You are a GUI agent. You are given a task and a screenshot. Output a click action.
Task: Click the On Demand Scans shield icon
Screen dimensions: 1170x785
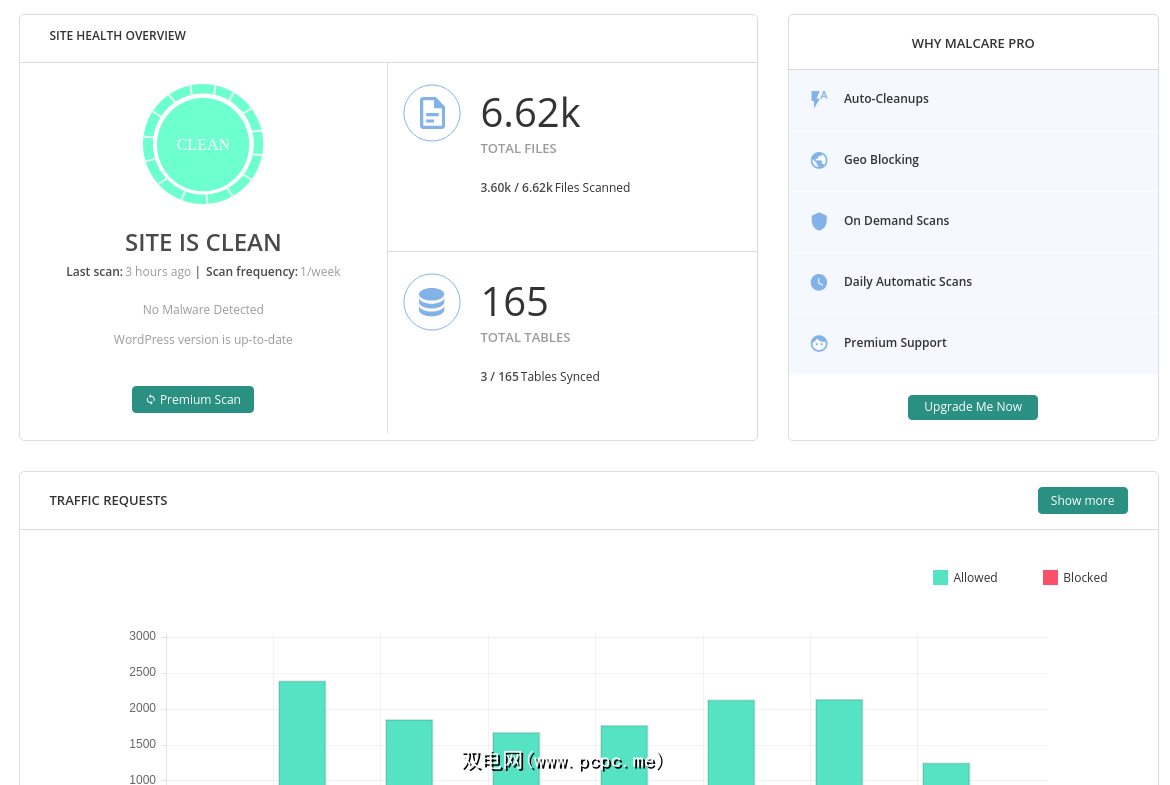click(x=819, y=221)
